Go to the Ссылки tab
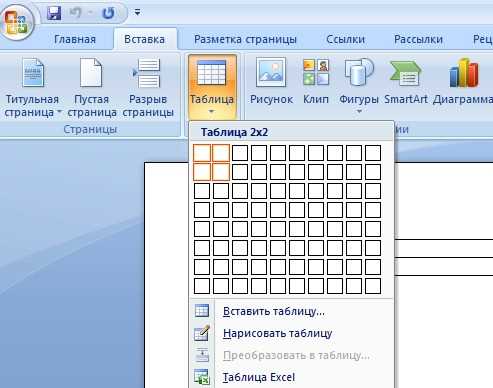 [345, 39]
